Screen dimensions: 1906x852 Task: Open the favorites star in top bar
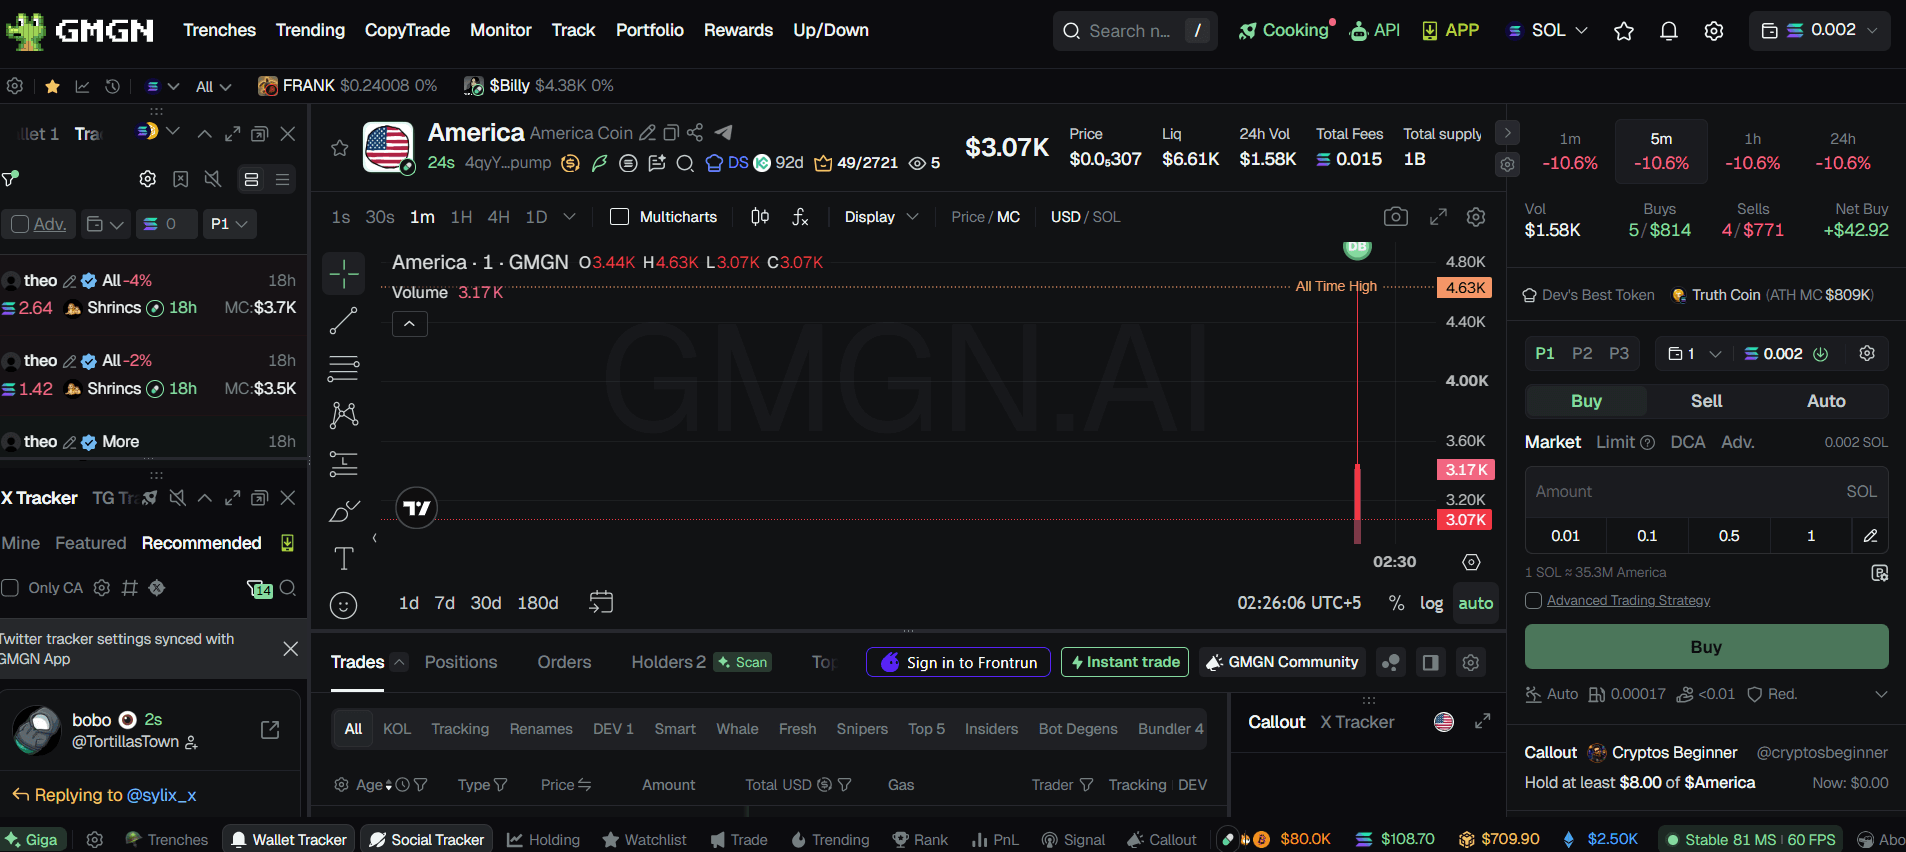(x=1624, y=31)
